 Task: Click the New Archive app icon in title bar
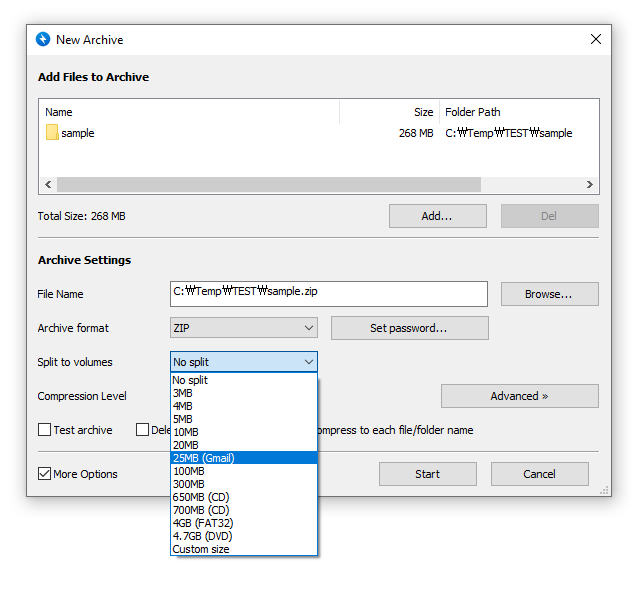pos(43,40)
